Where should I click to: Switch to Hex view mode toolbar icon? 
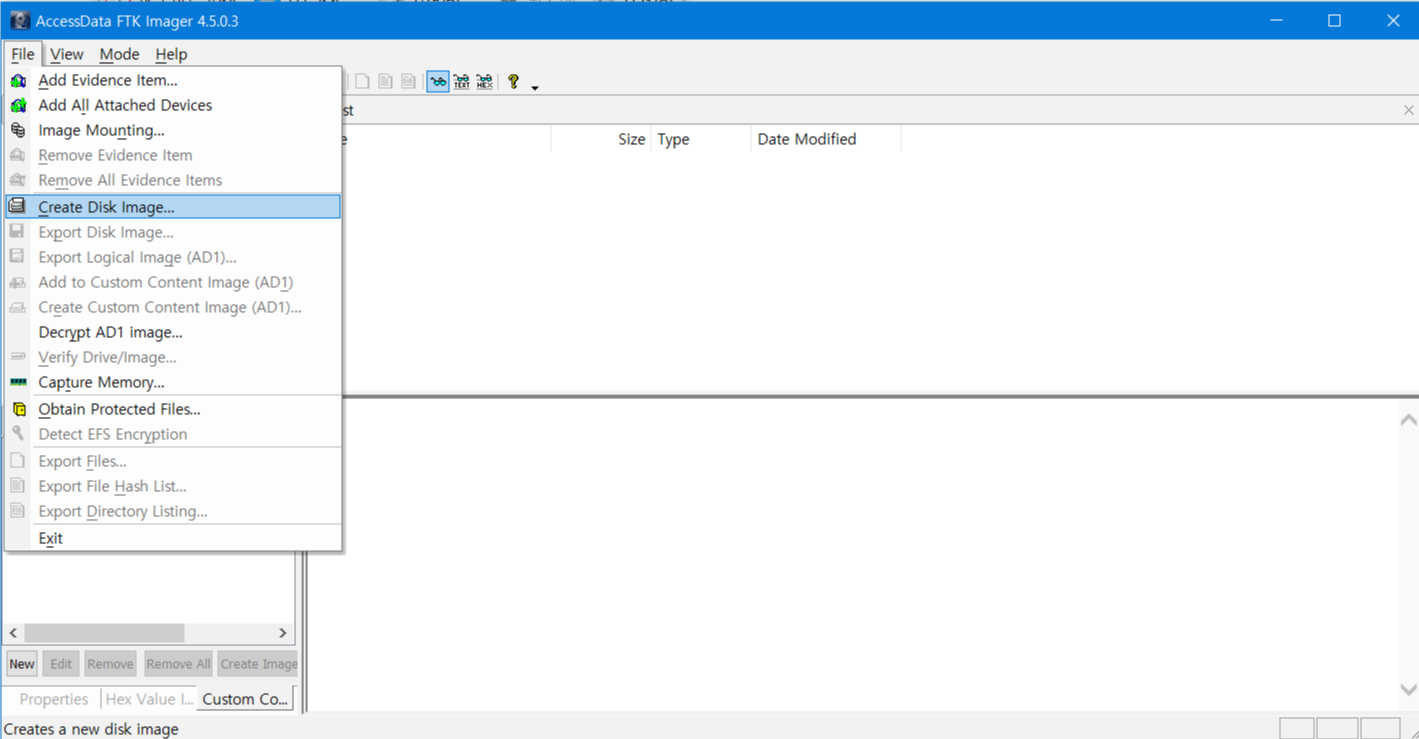tap(484, 82)
